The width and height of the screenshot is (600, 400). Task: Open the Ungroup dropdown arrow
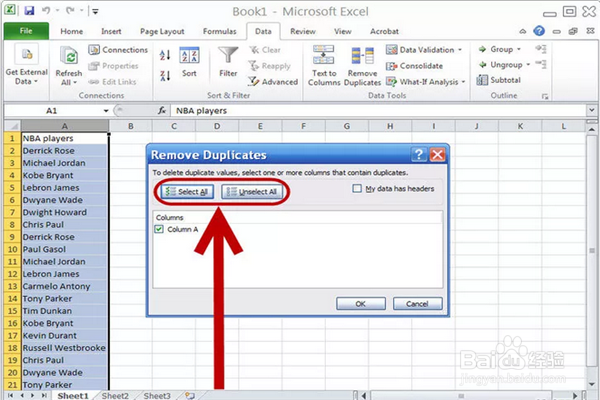528,65
